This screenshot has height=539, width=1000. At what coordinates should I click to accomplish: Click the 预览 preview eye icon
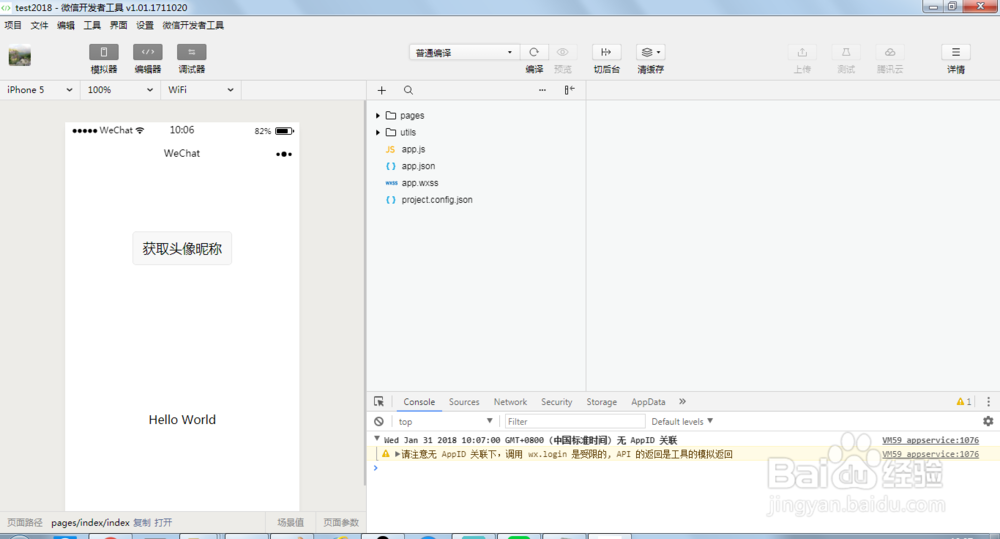click(x=563, y=52)
